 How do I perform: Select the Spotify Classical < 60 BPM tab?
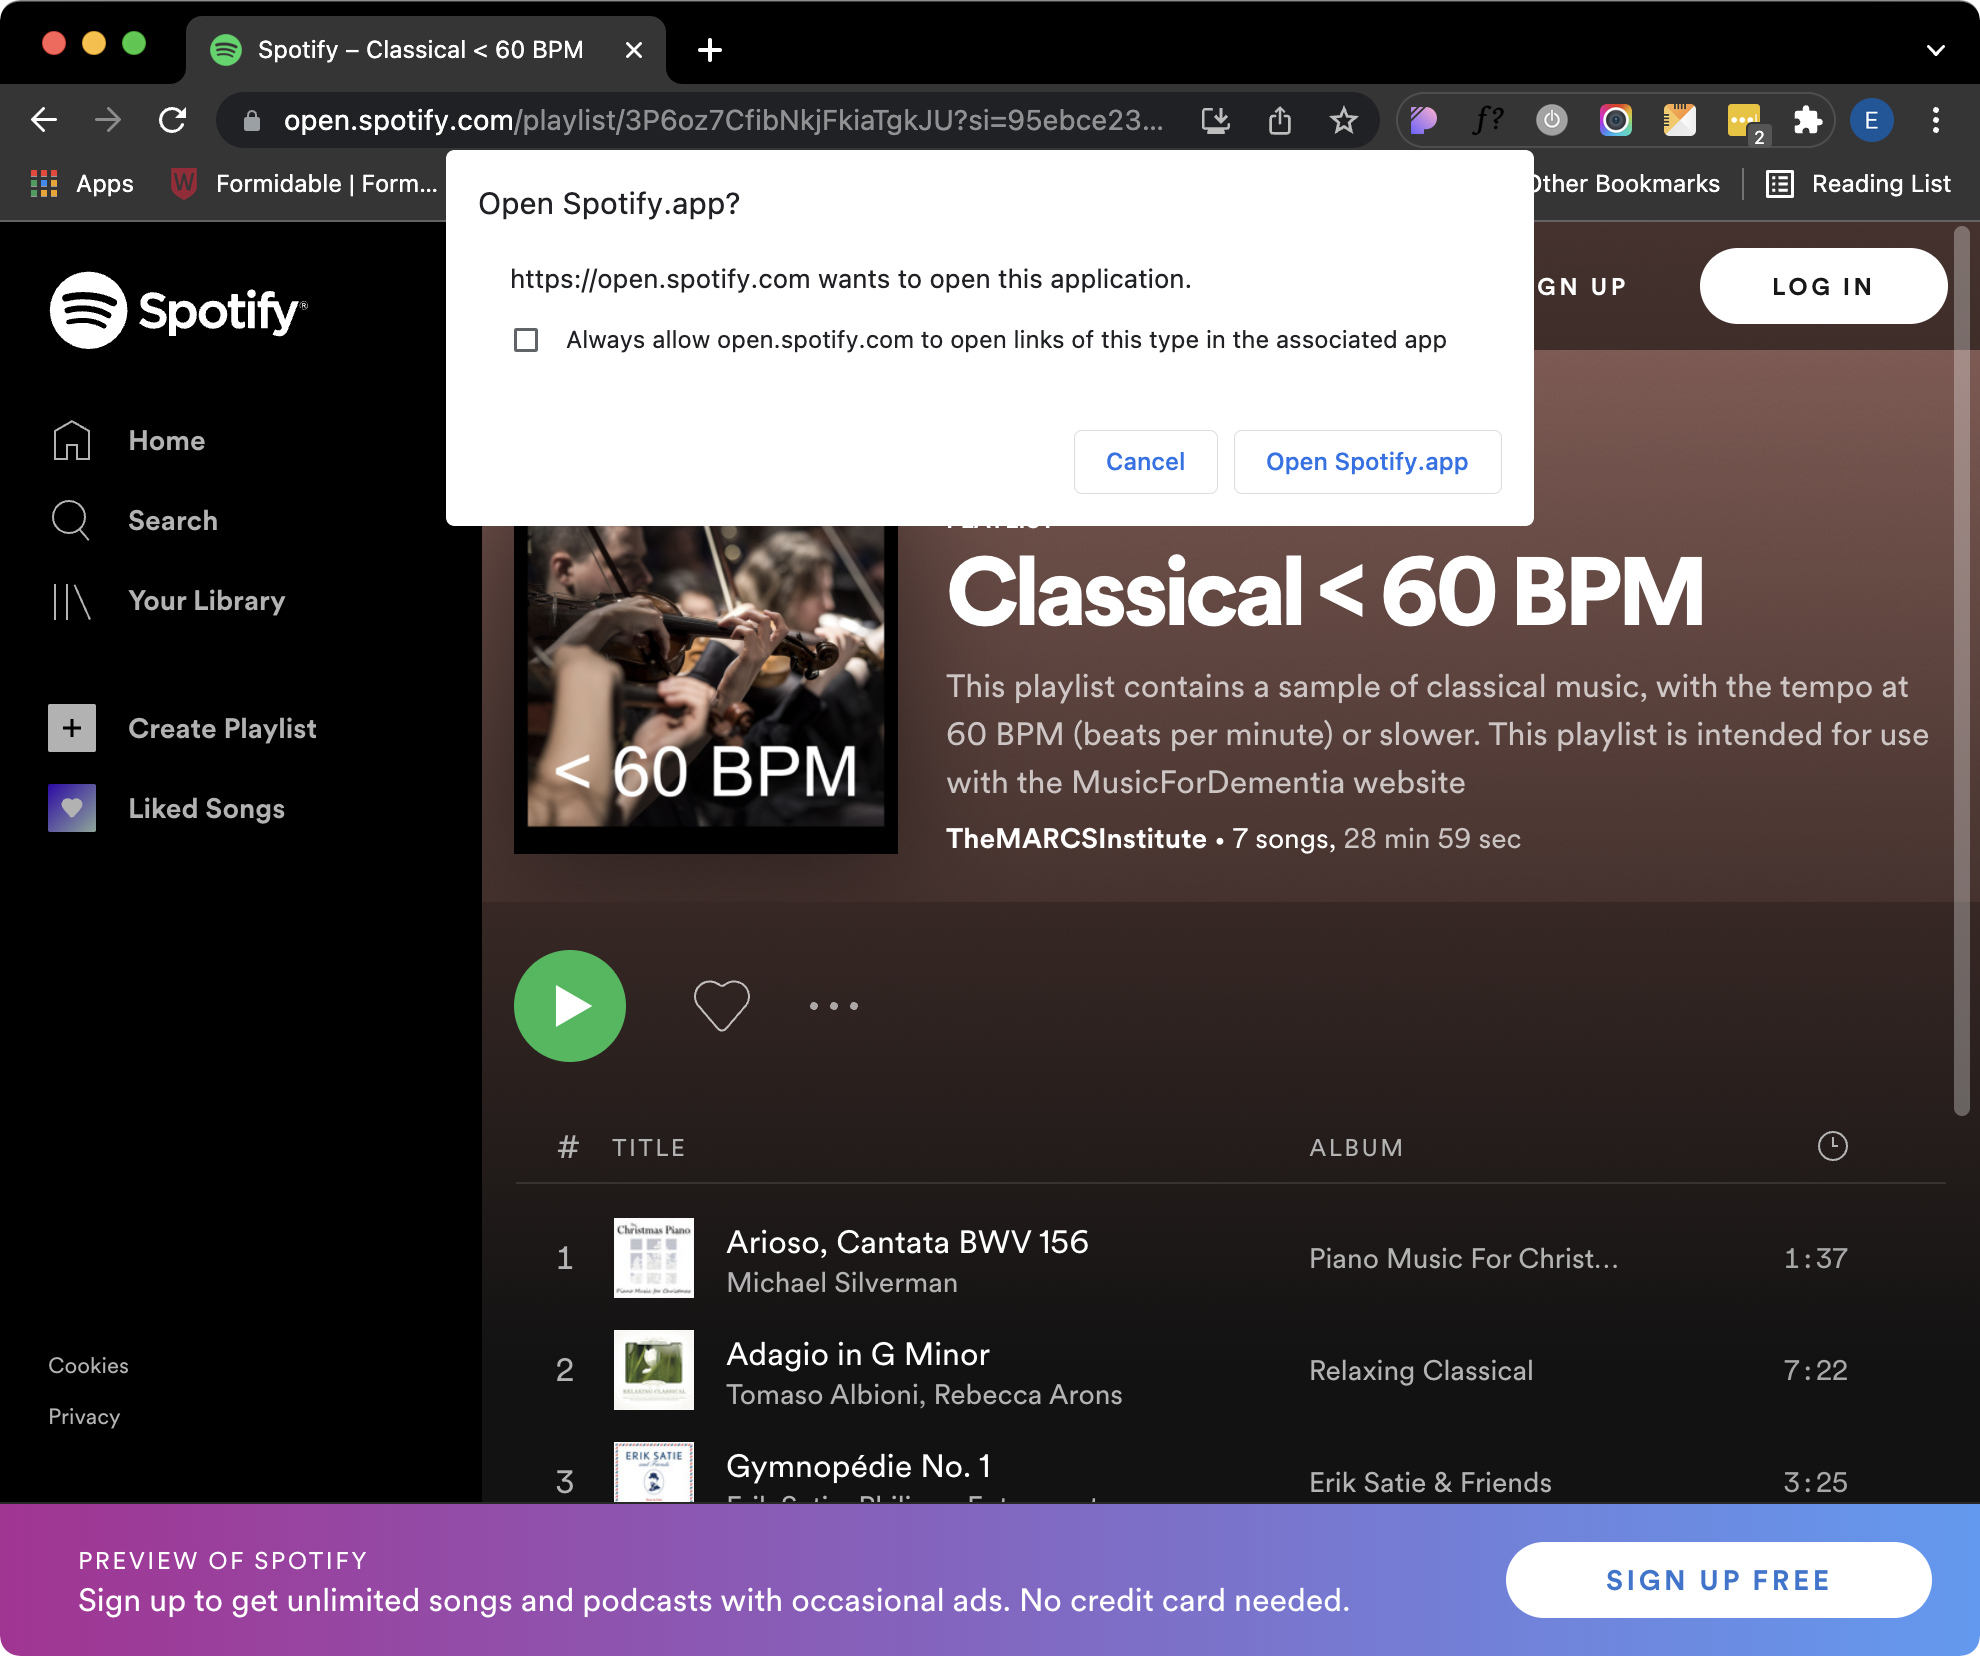click(420, 50)
